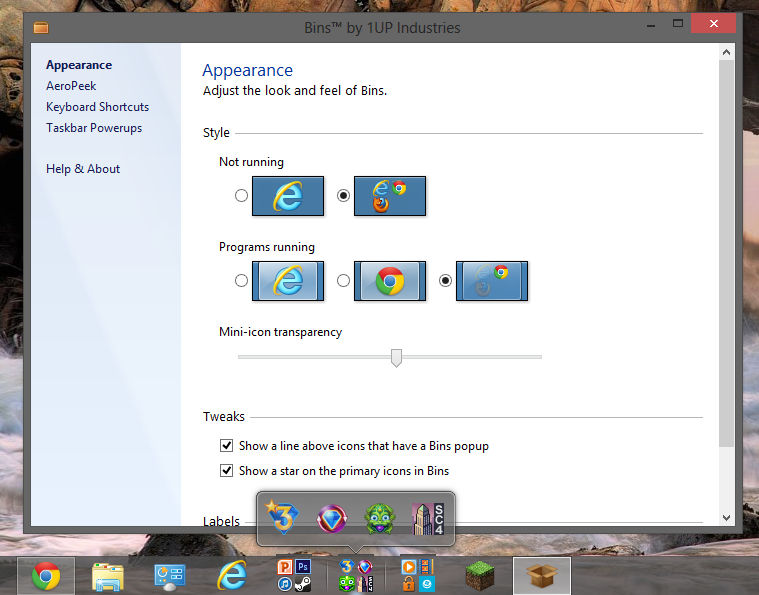Click the media player mini-icon in taskbar bin
The width and height of the screenshot is (759, 595).
[x=409, y=566]
